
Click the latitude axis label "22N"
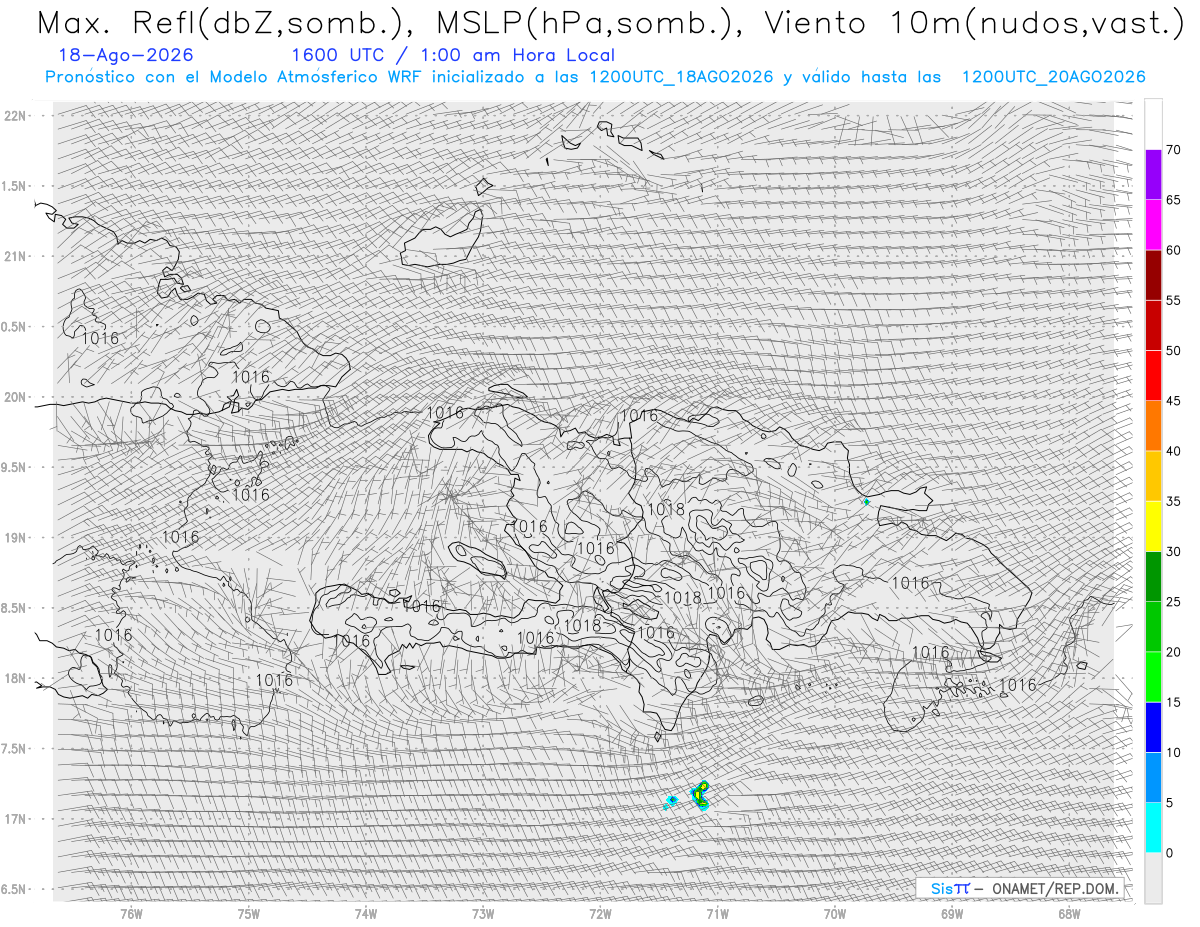17,115
